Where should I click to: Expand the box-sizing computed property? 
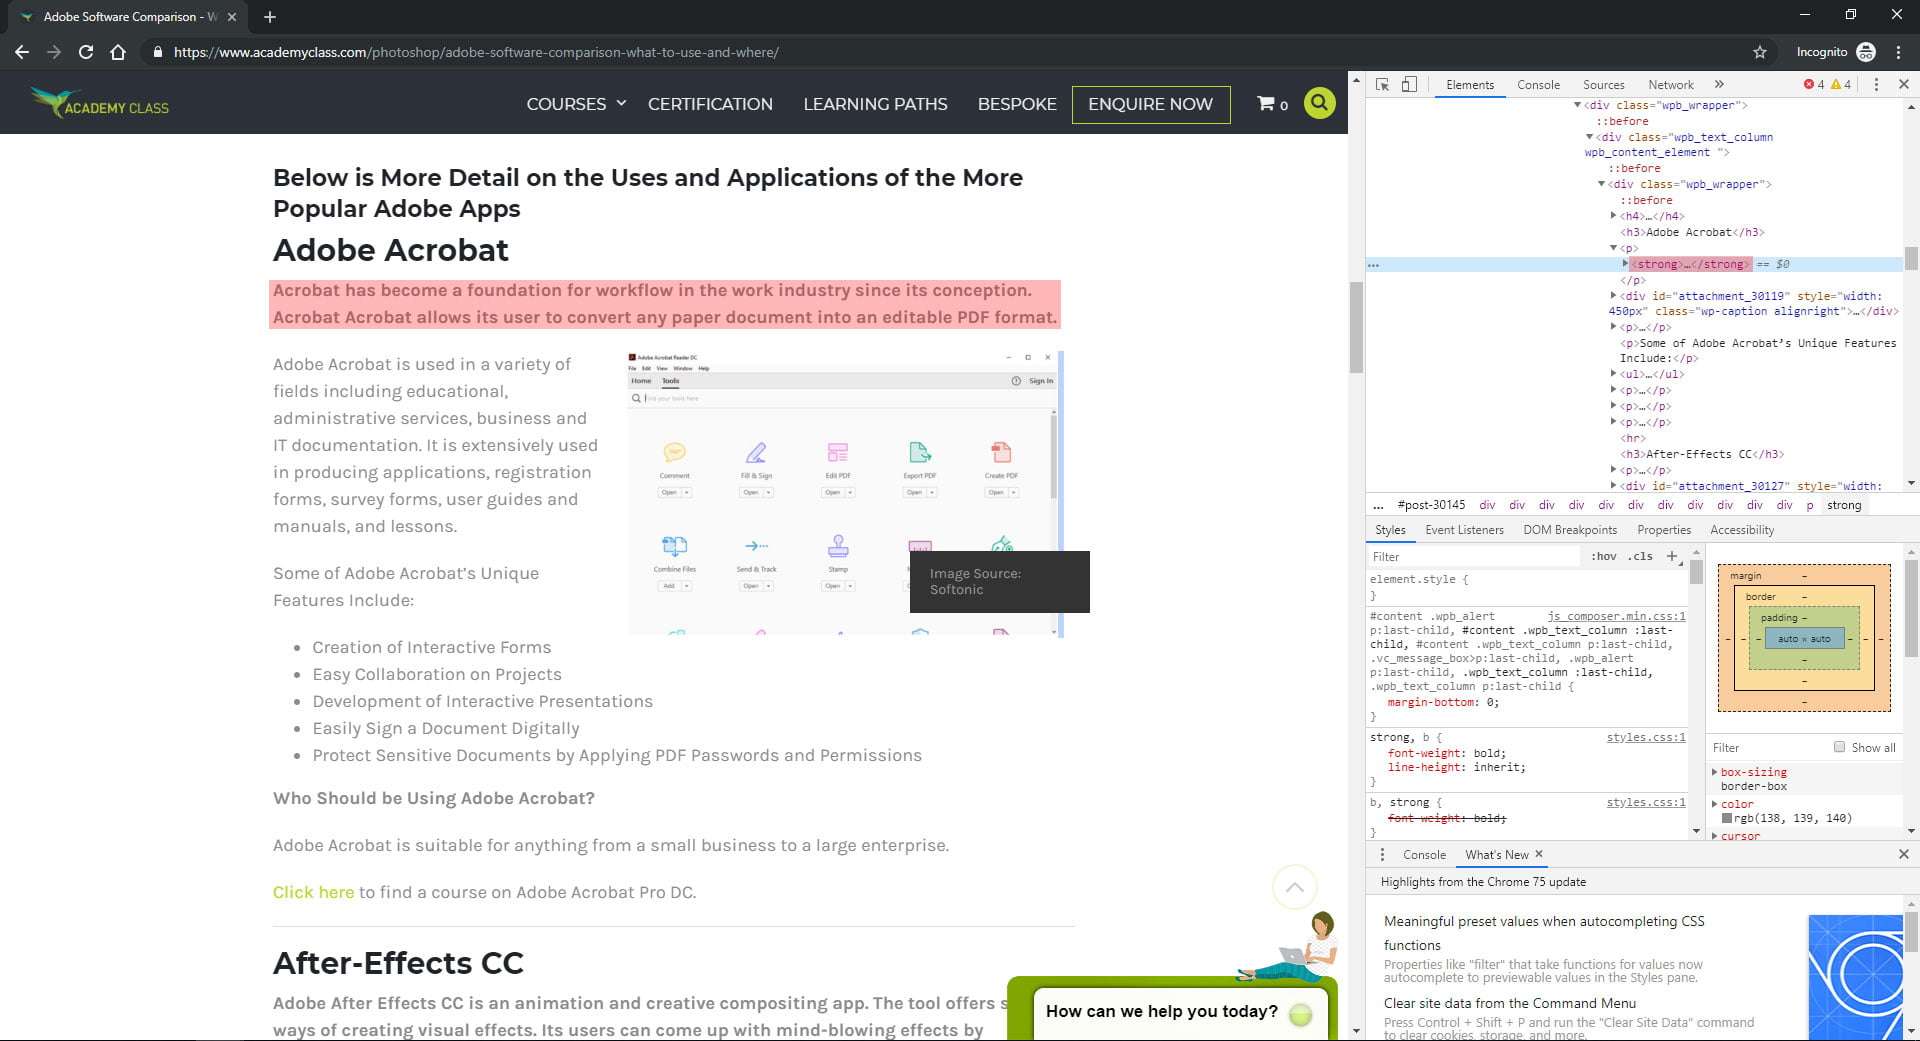1715,772
